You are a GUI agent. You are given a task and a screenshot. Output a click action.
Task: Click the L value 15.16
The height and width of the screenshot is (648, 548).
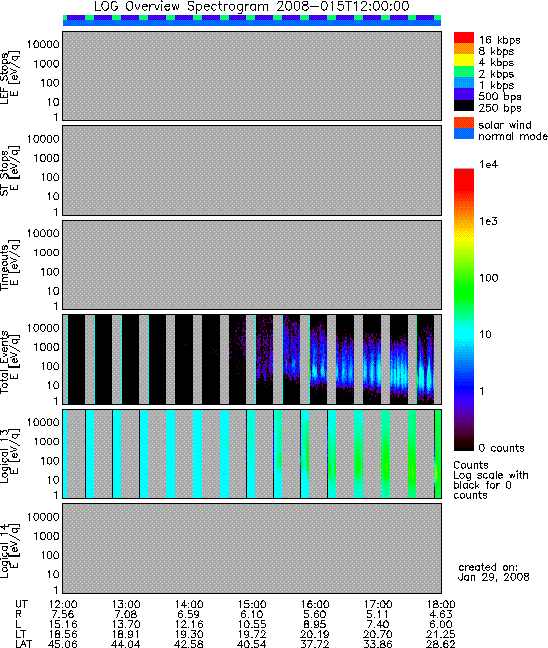coord(63,624)
